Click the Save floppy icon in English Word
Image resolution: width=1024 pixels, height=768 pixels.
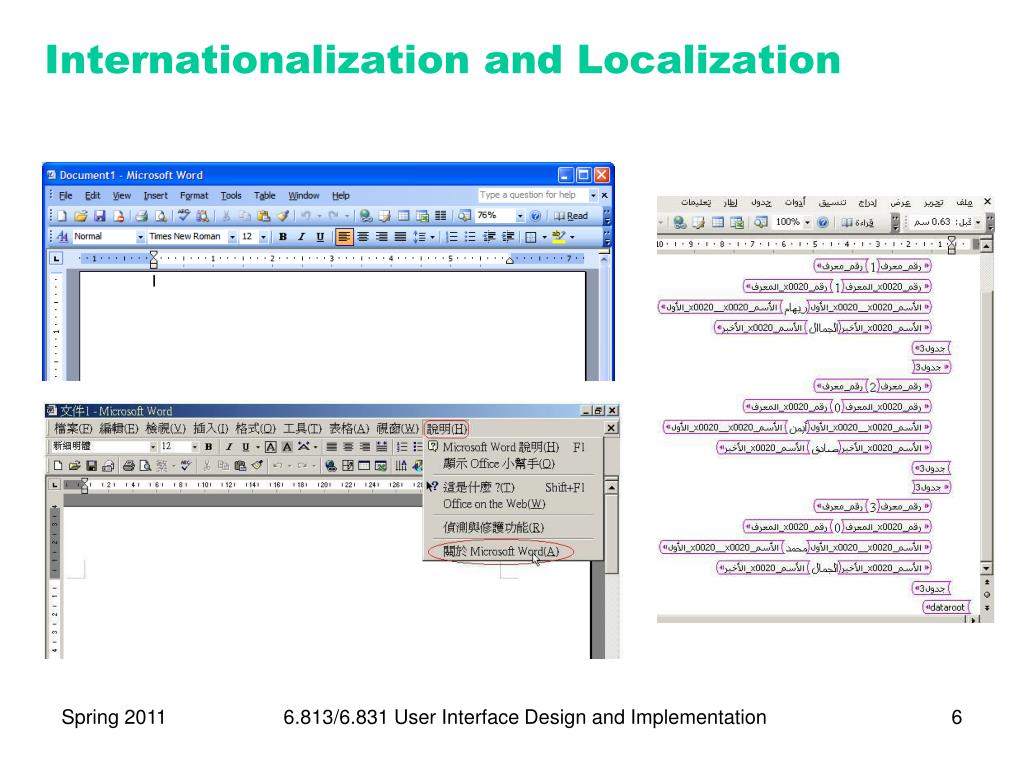(100, 216)
